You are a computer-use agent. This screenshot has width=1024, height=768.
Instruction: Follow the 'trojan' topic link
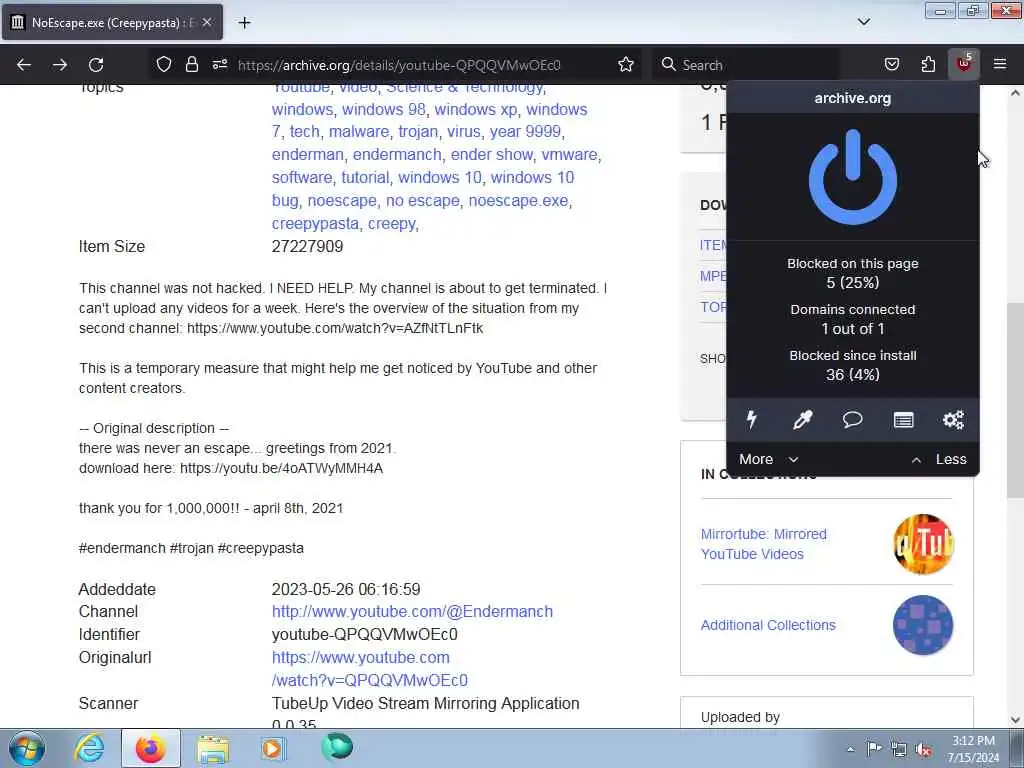pos(418,131)
